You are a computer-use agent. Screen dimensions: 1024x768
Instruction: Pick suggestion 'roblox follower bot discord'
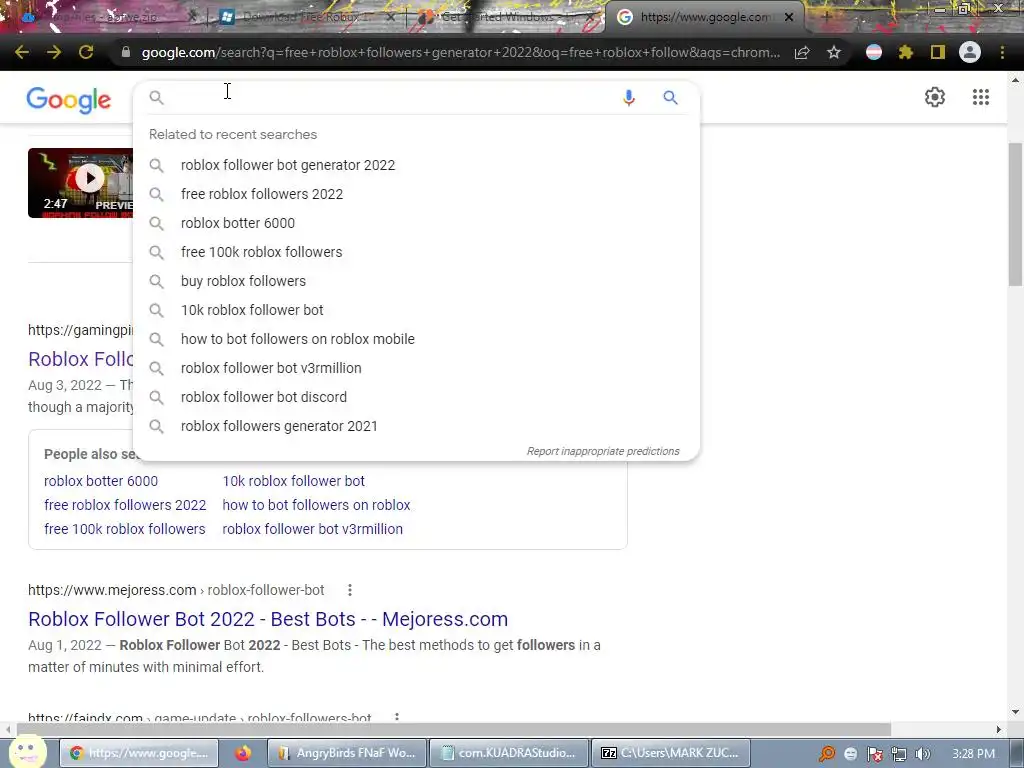click(x=263, y=397)
